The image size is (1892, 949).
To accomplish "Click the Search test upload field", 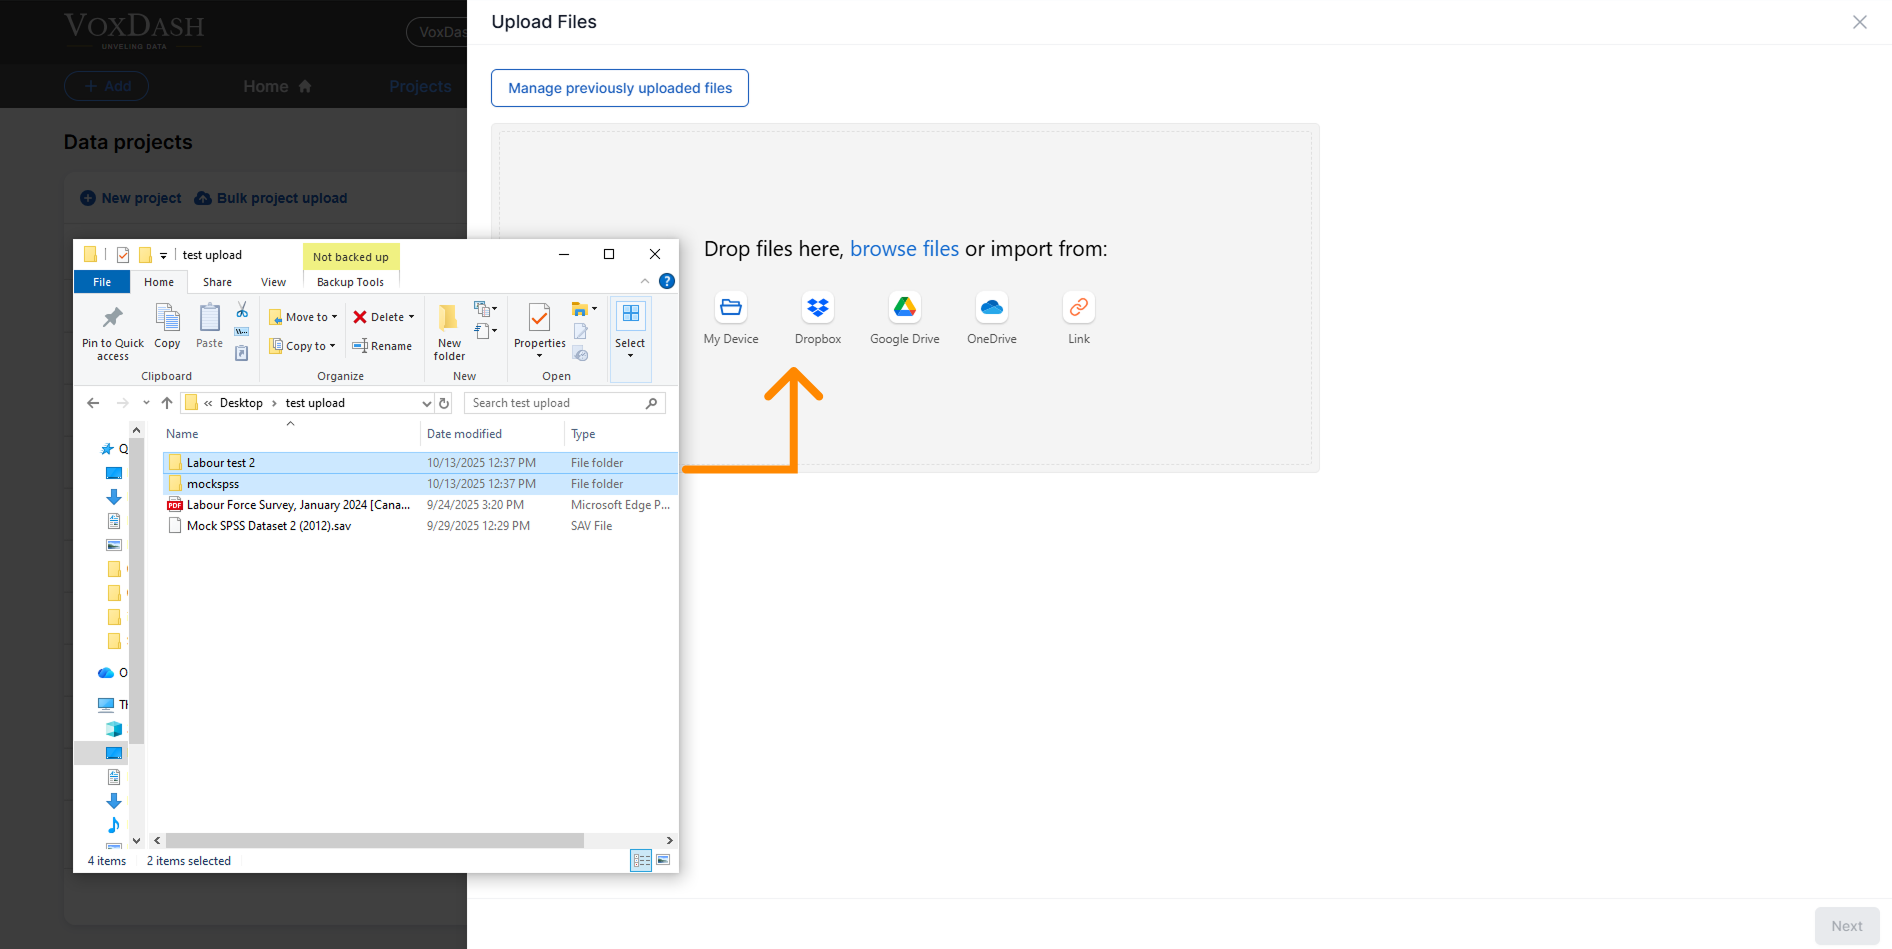I will [x=564, y=403].
